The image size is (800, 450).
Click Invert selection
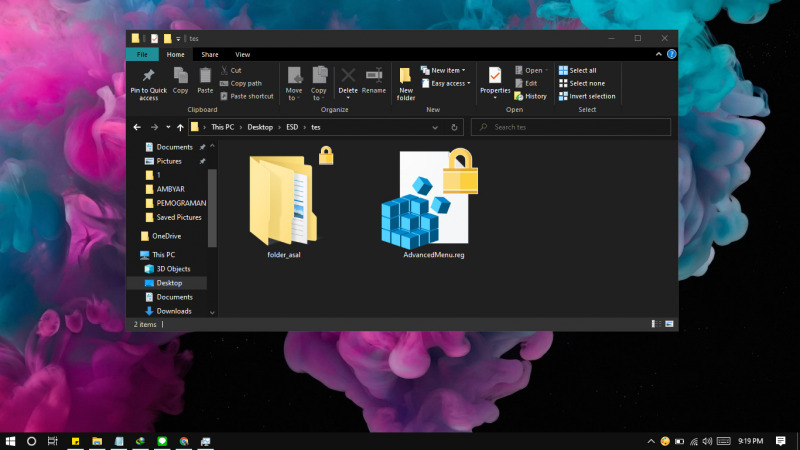click(587, 96)
